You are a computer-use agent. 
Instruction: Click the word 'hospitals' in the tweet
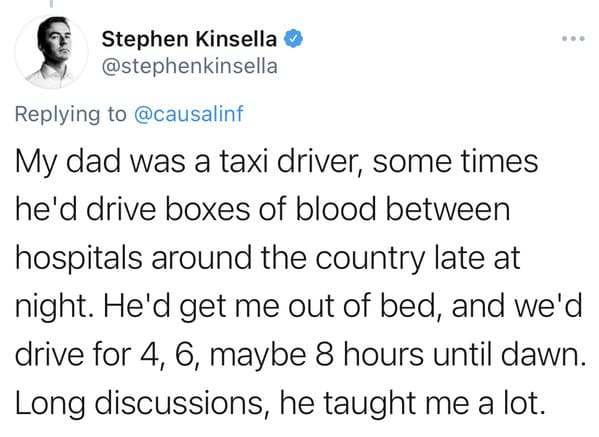(79, 259)
